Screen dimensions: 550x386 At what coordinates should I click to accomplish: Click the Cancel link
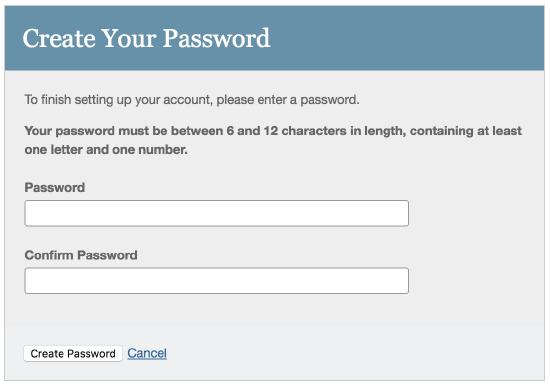pos(147,353)
